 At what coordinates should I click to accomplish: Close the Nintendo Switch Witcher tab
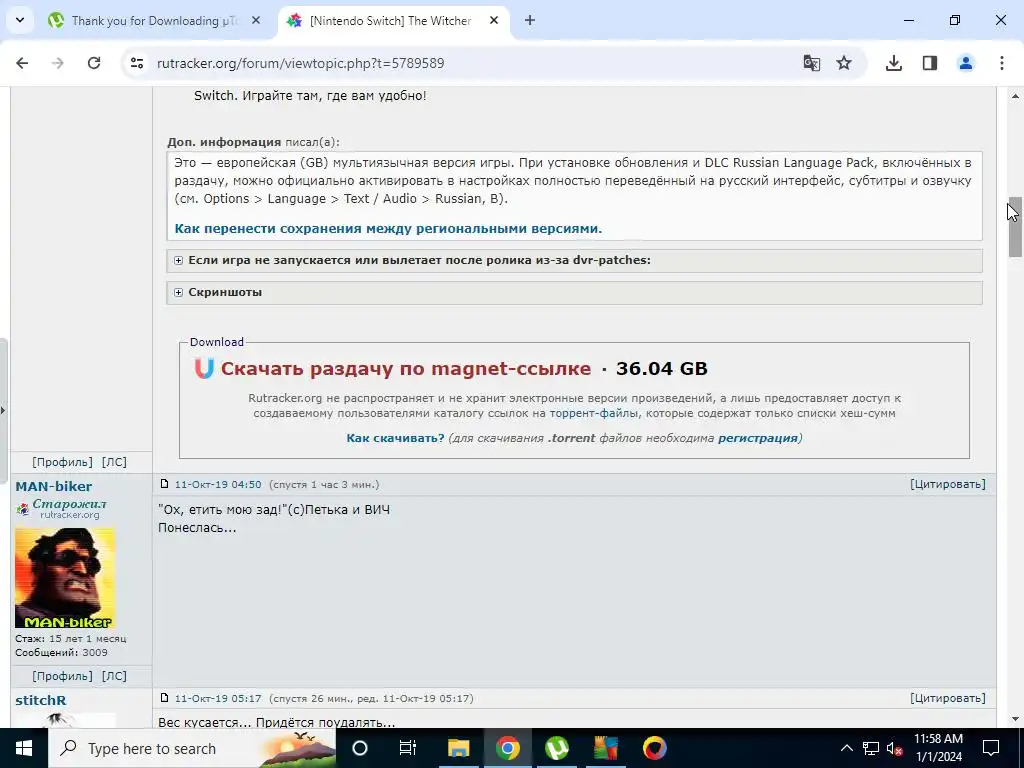494,20
